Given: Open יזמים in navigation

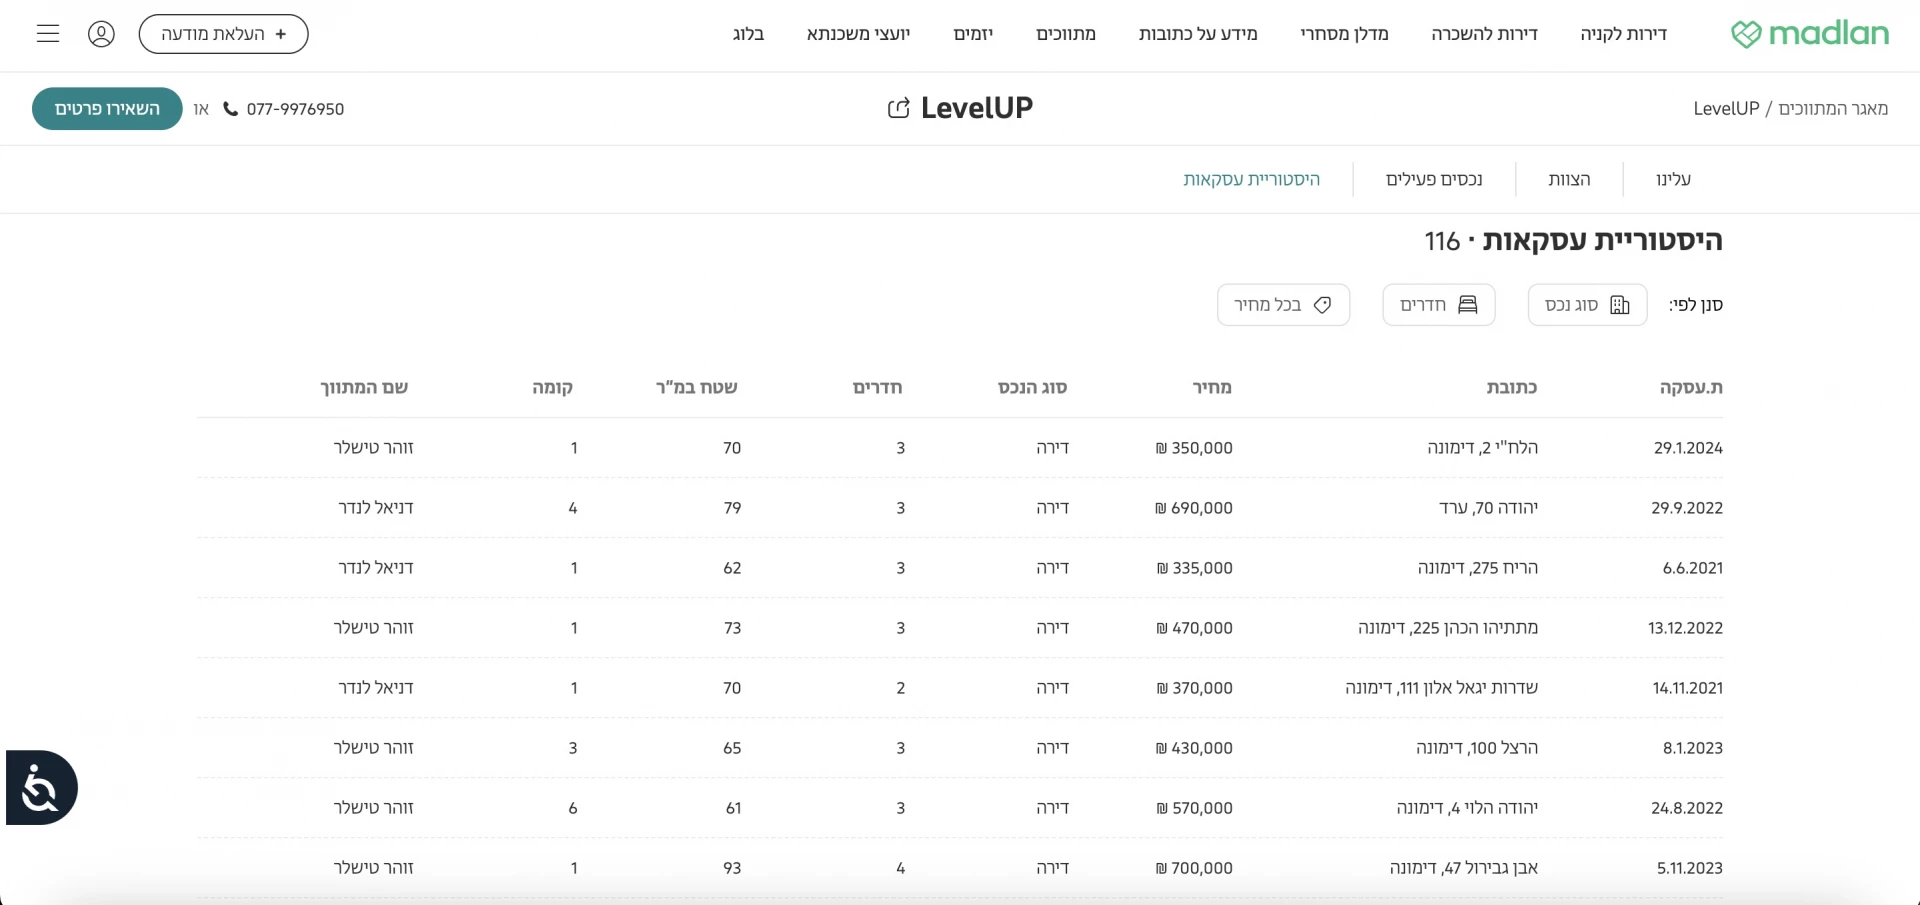Looking at the screenshot, I should pos(973,34).
